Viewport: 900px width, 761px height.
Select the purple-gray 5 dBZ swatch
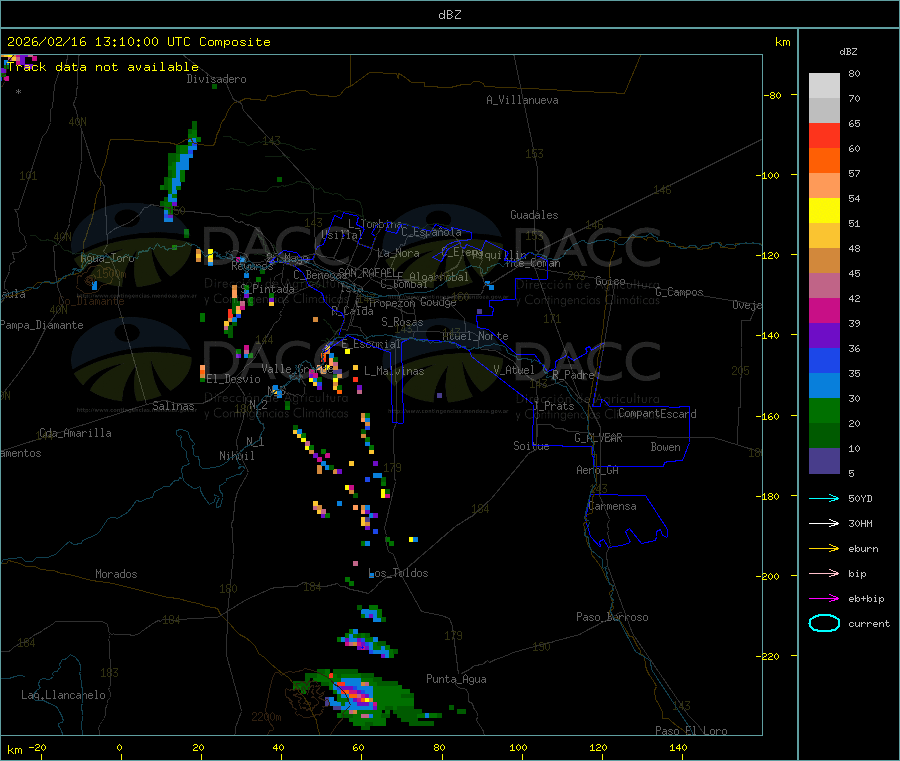[824, 461]
